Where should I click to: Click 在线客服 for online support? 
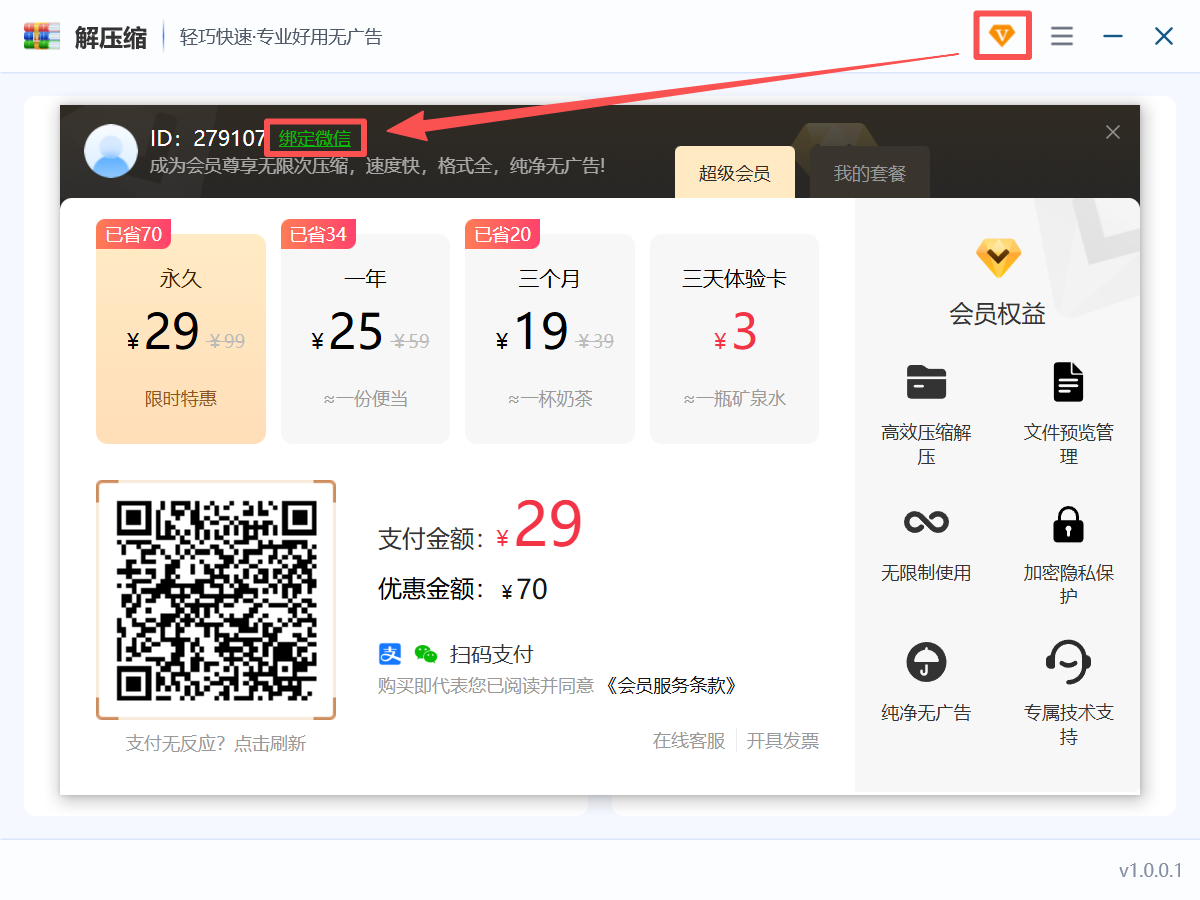click(x=689, y=741)
